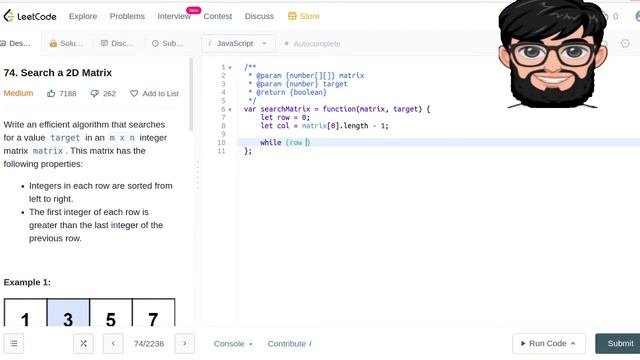Open the Discuss page
The height and width of the screenshot is (360, 640).
259,16
